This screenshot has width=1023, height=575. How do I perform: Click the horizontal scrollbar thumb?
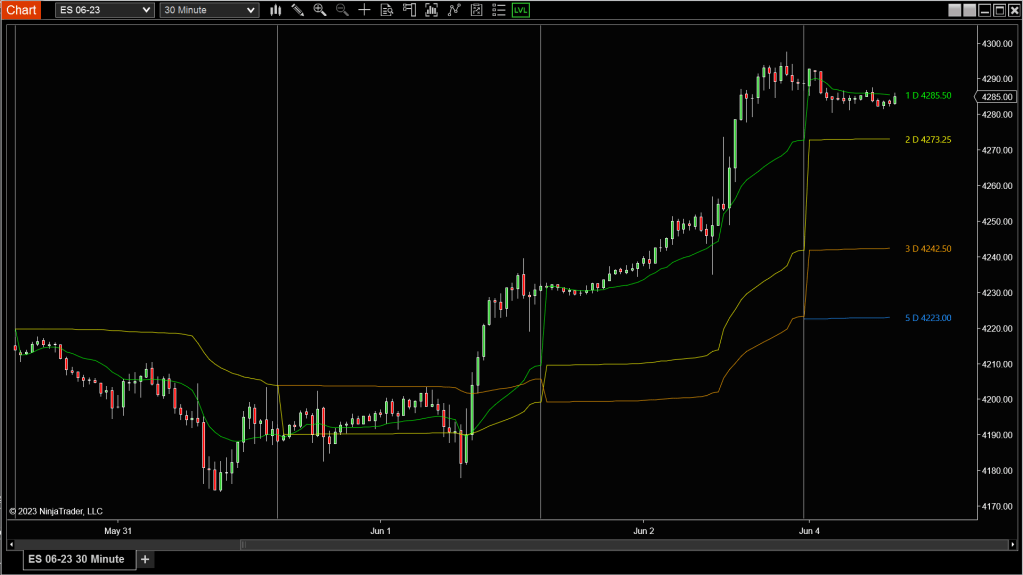(242, 544)
